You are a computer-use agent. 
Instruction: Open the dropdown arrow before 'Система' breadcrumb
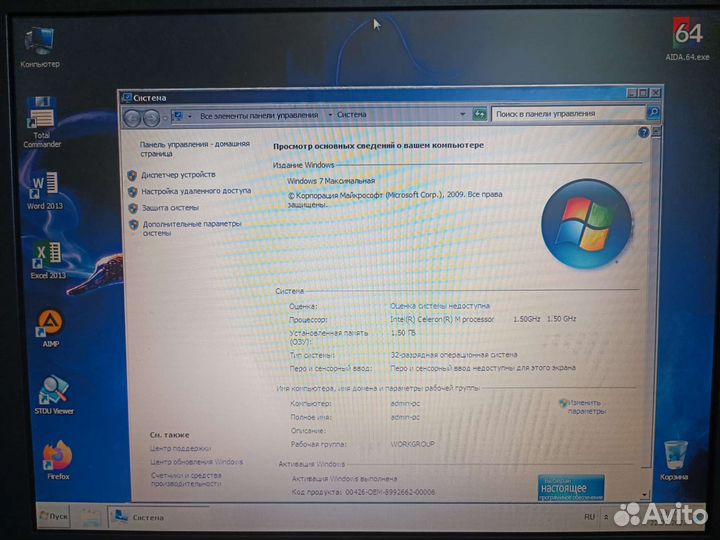click(x=329, y=115)
